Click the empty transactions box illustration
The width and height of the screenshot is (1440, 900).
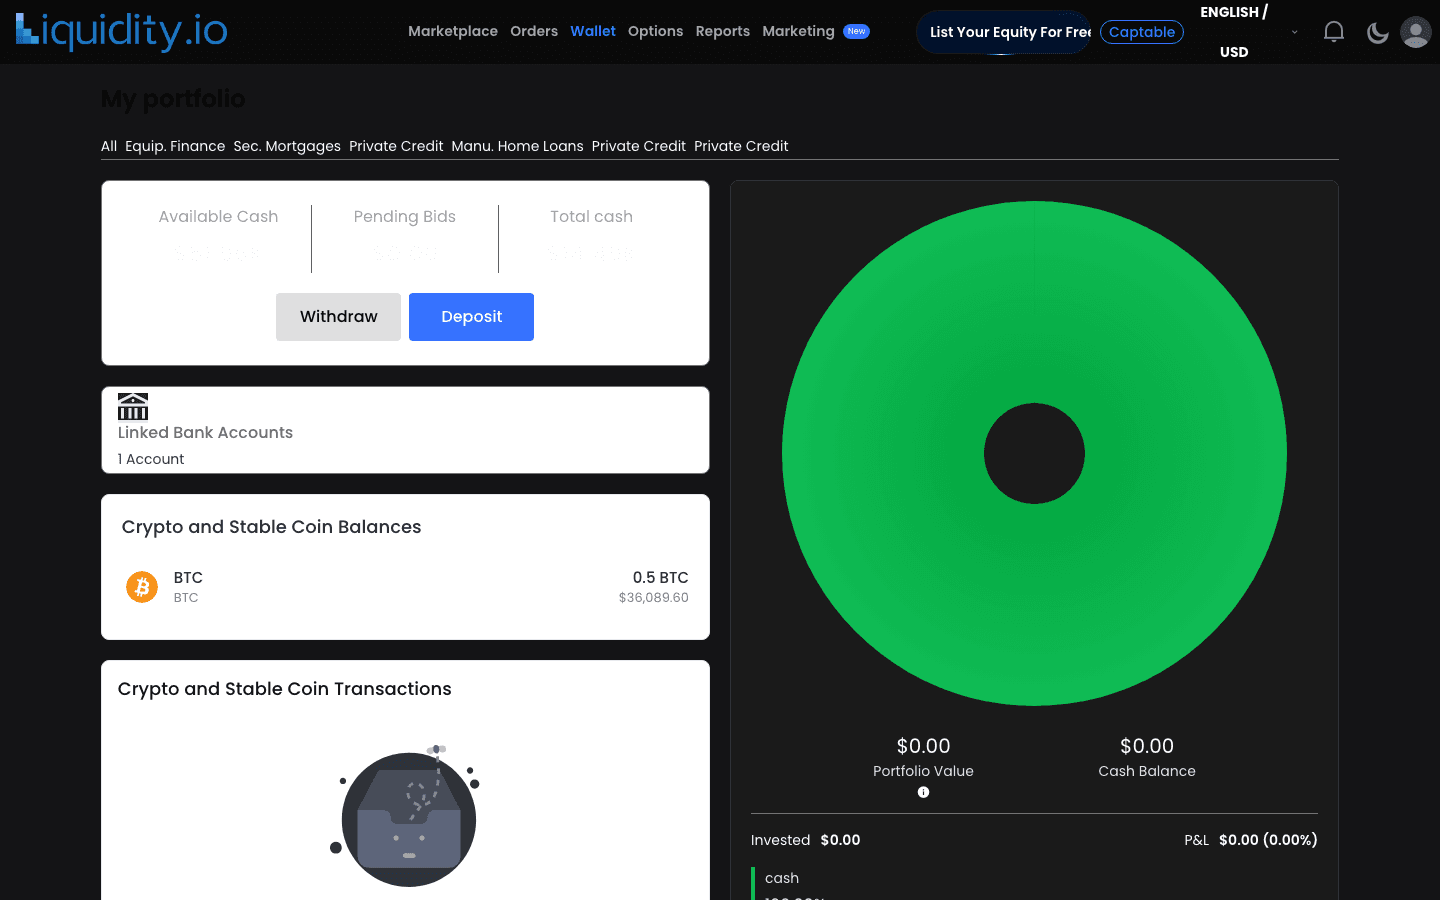pos(409,818)
